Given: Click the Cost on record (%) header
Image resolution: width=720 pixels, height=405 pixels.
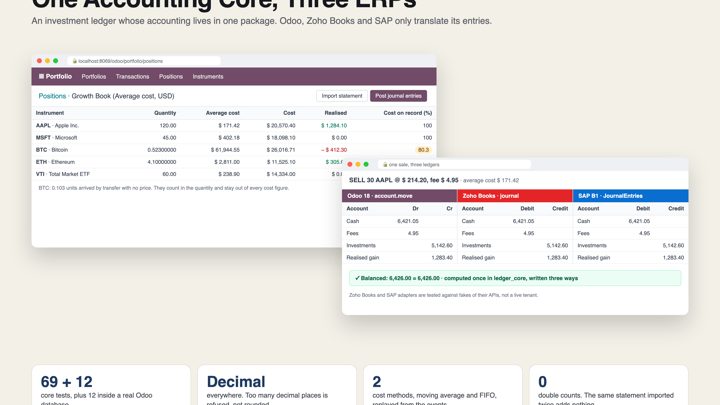Looking at the screenshot, I should 408,113.
